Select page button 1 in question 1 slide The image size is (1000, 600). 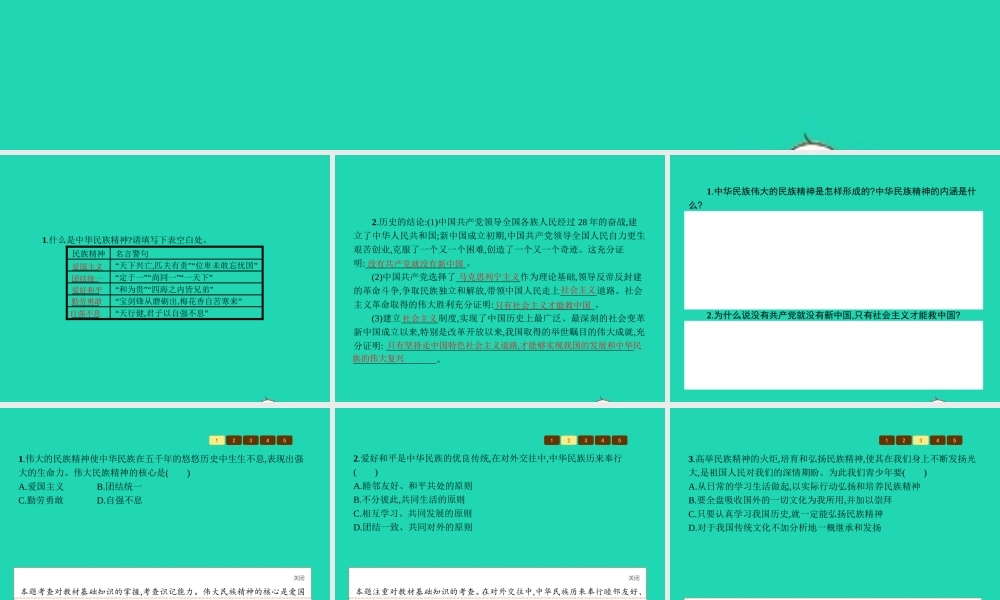click(x=217, y=440)
